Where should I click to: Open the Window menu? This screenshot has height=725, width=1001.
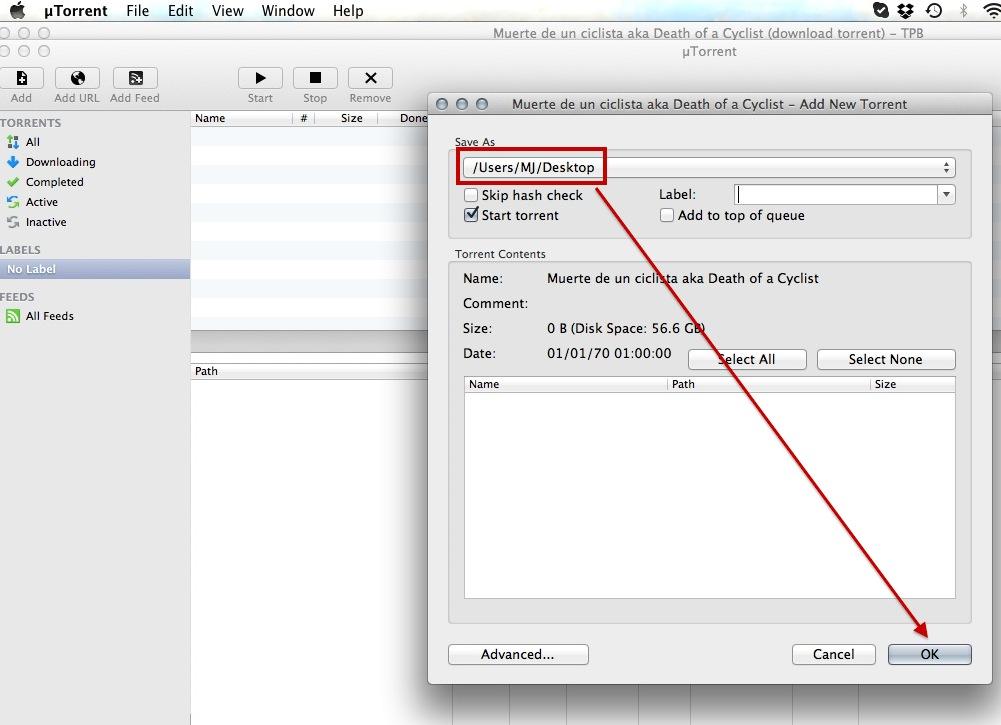[x=288, y=11]
